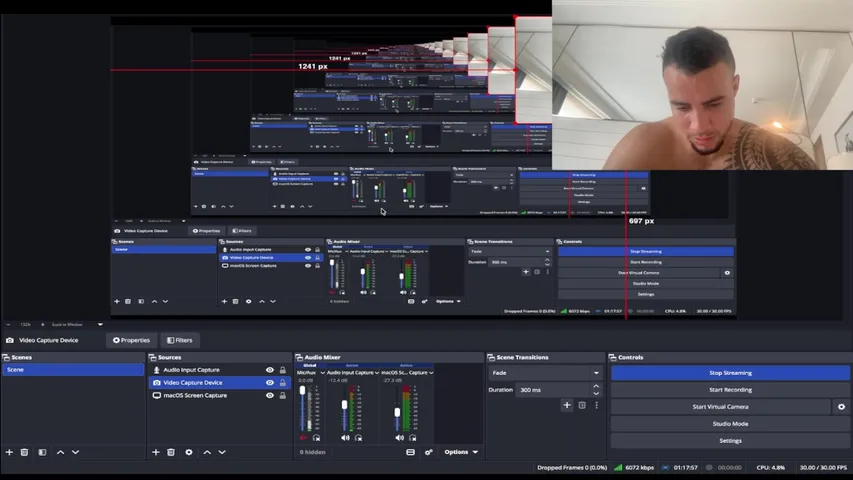Remove the selected scene with trash icon
This screenshot has height=480, width=853.
(x=24, y=452)
